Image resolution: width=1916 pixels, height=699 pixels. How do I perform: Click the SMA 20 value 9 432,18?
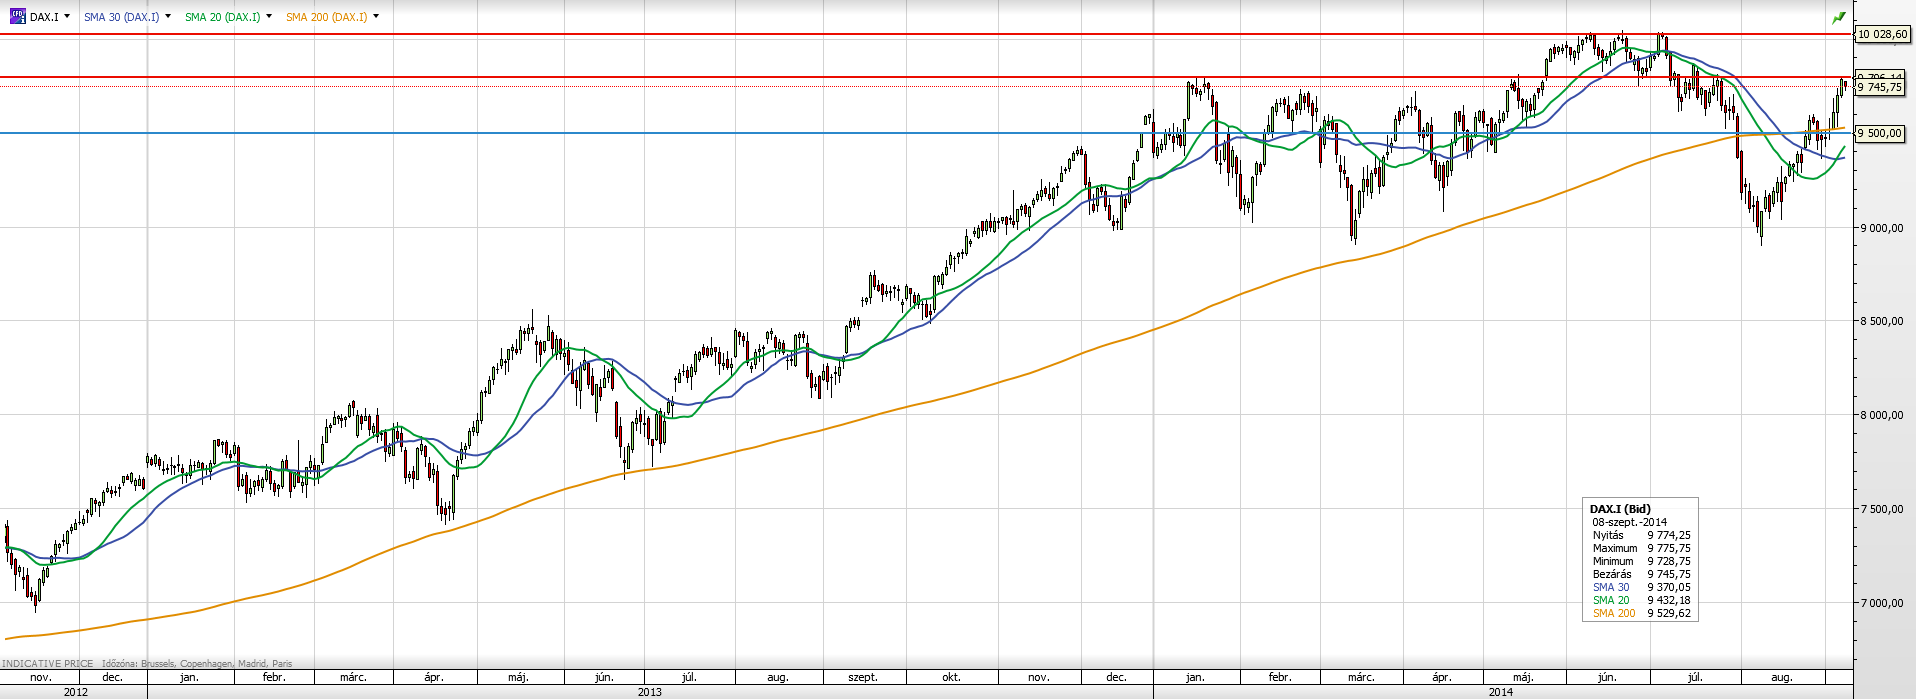(1669, 600)
